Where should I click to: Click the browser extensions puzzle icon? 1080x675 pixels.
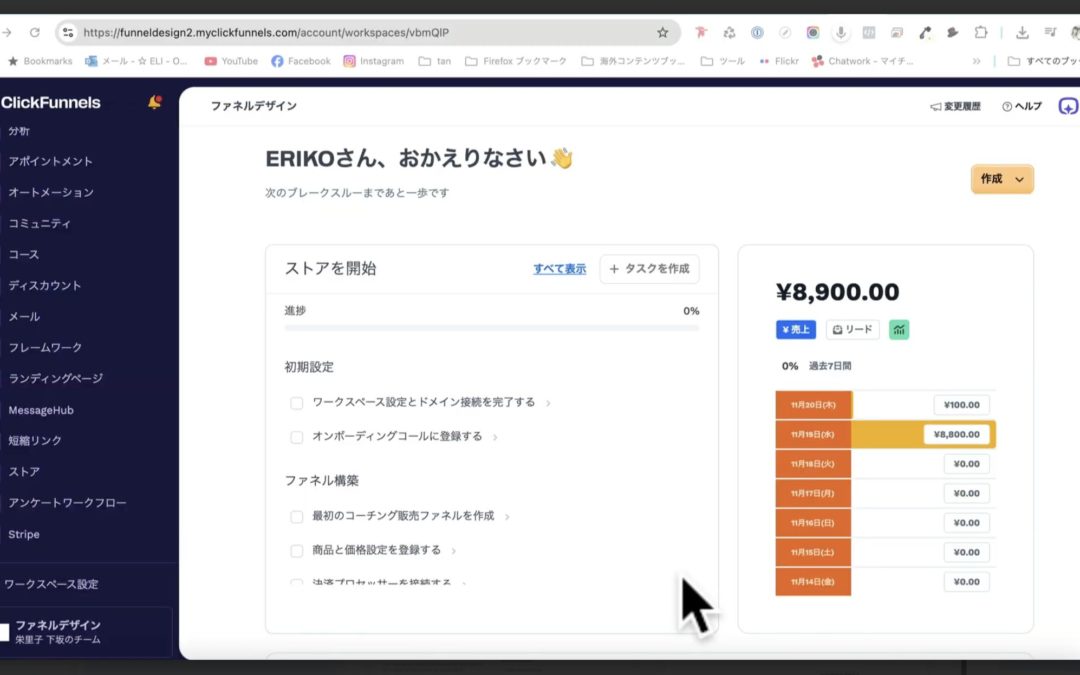pyautogui.click(x=981, y=32)
